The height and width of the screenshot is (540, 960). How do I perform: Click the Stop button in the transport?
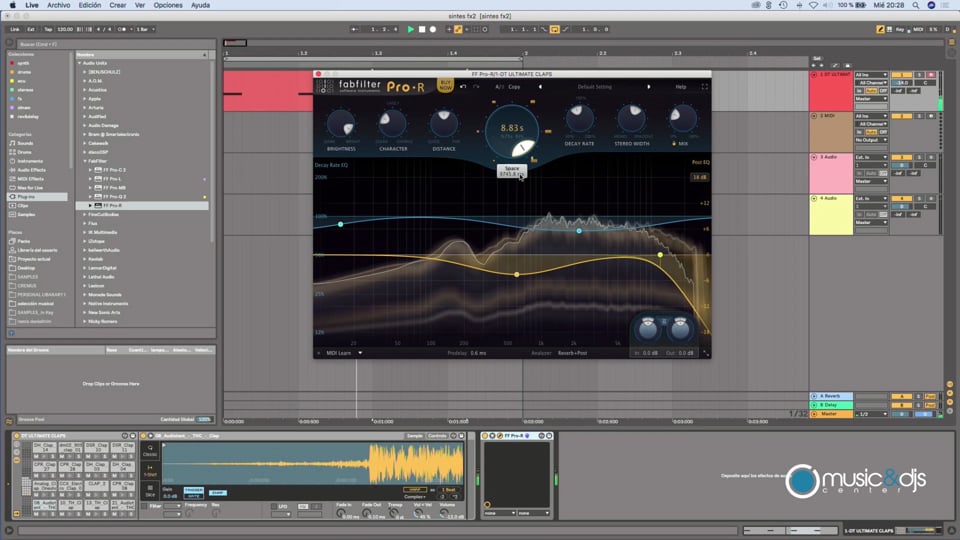tap(422, 29)
